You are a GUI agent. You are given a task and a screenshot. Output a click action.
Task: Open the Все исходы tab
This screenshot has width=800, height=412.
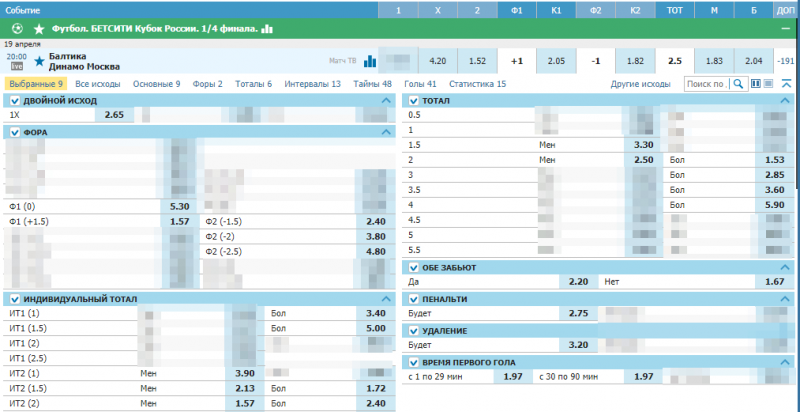97,85
